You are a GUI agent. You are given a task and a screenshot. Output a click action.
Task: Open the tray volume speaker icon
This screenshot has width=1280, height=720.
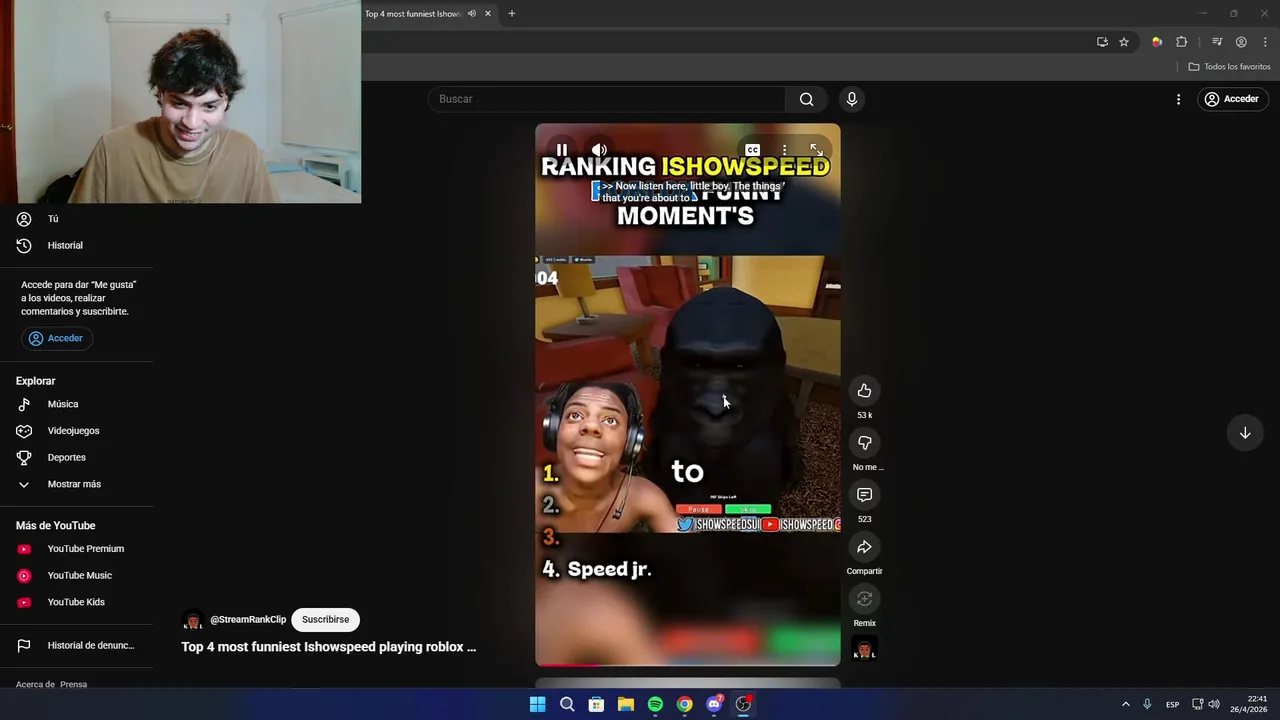coord(1214,704)
